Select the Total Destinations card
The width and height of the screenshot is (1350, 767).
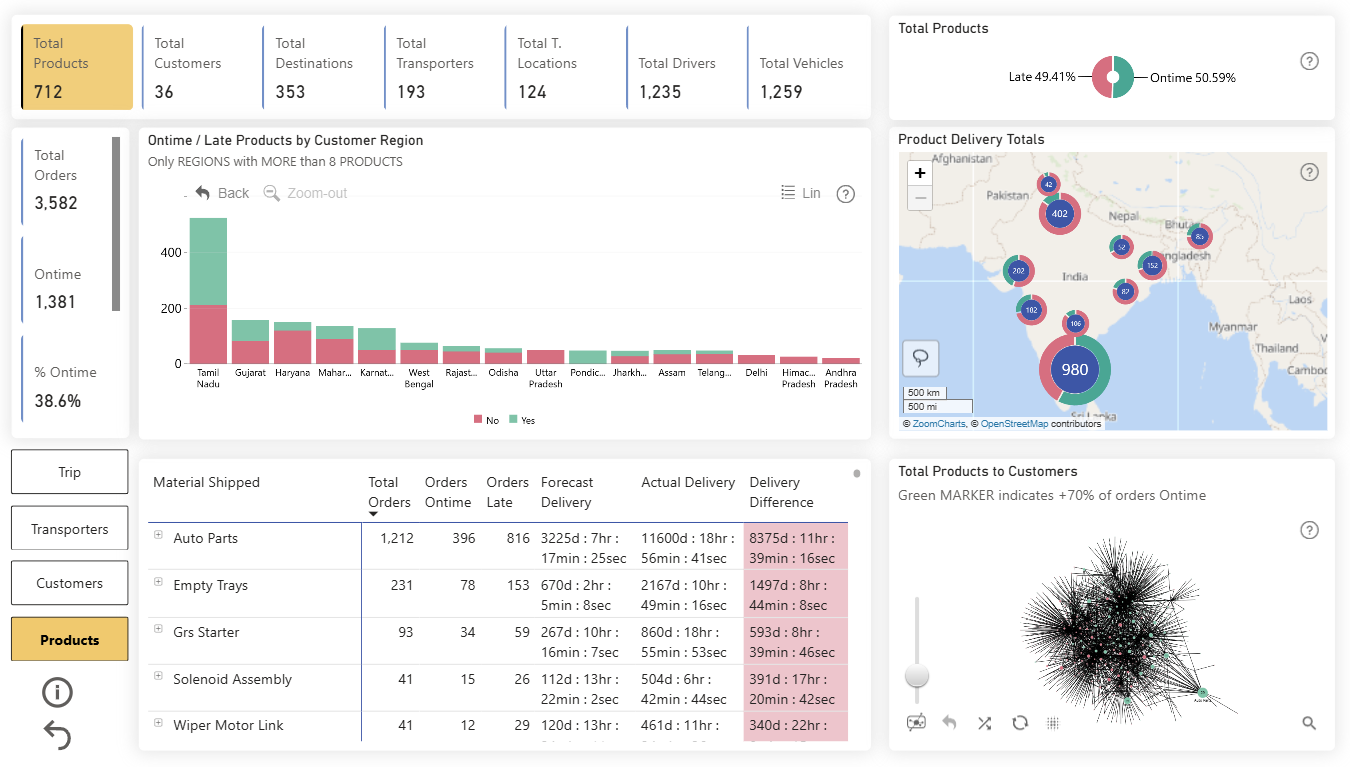[319, 67]
